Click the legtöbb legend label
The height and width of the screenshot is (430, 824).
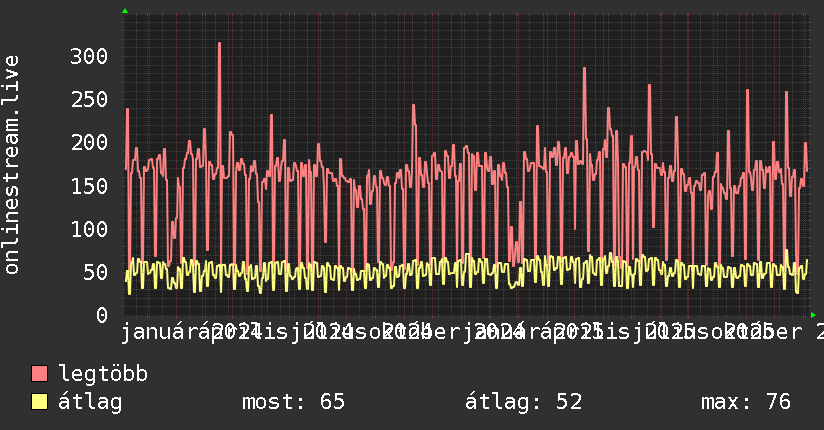[103, 373]
